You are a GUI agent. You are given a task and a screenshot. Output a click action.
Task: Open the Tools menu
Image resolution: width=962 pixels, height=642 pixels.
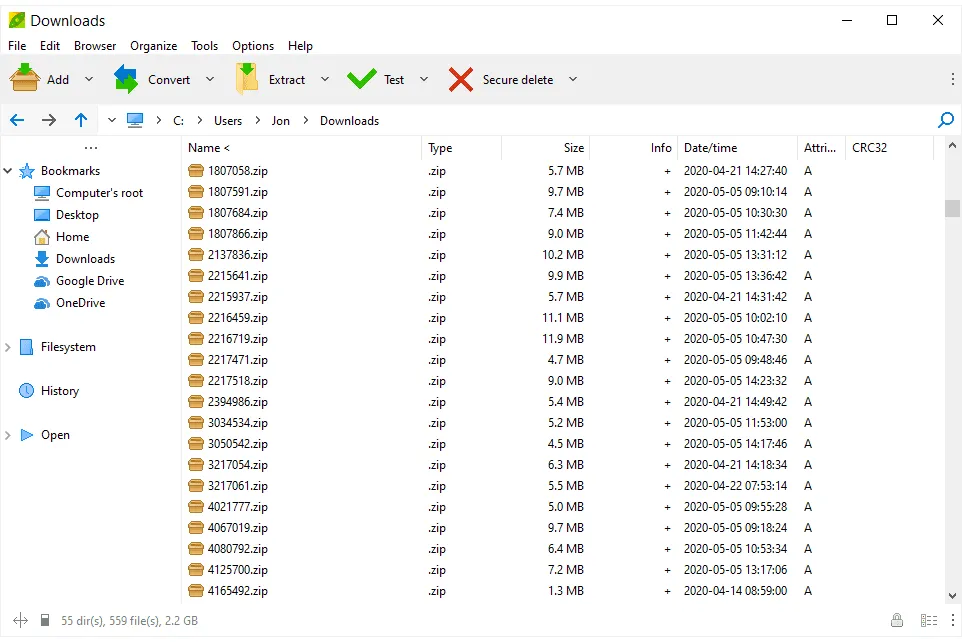(x=204, y=45)
